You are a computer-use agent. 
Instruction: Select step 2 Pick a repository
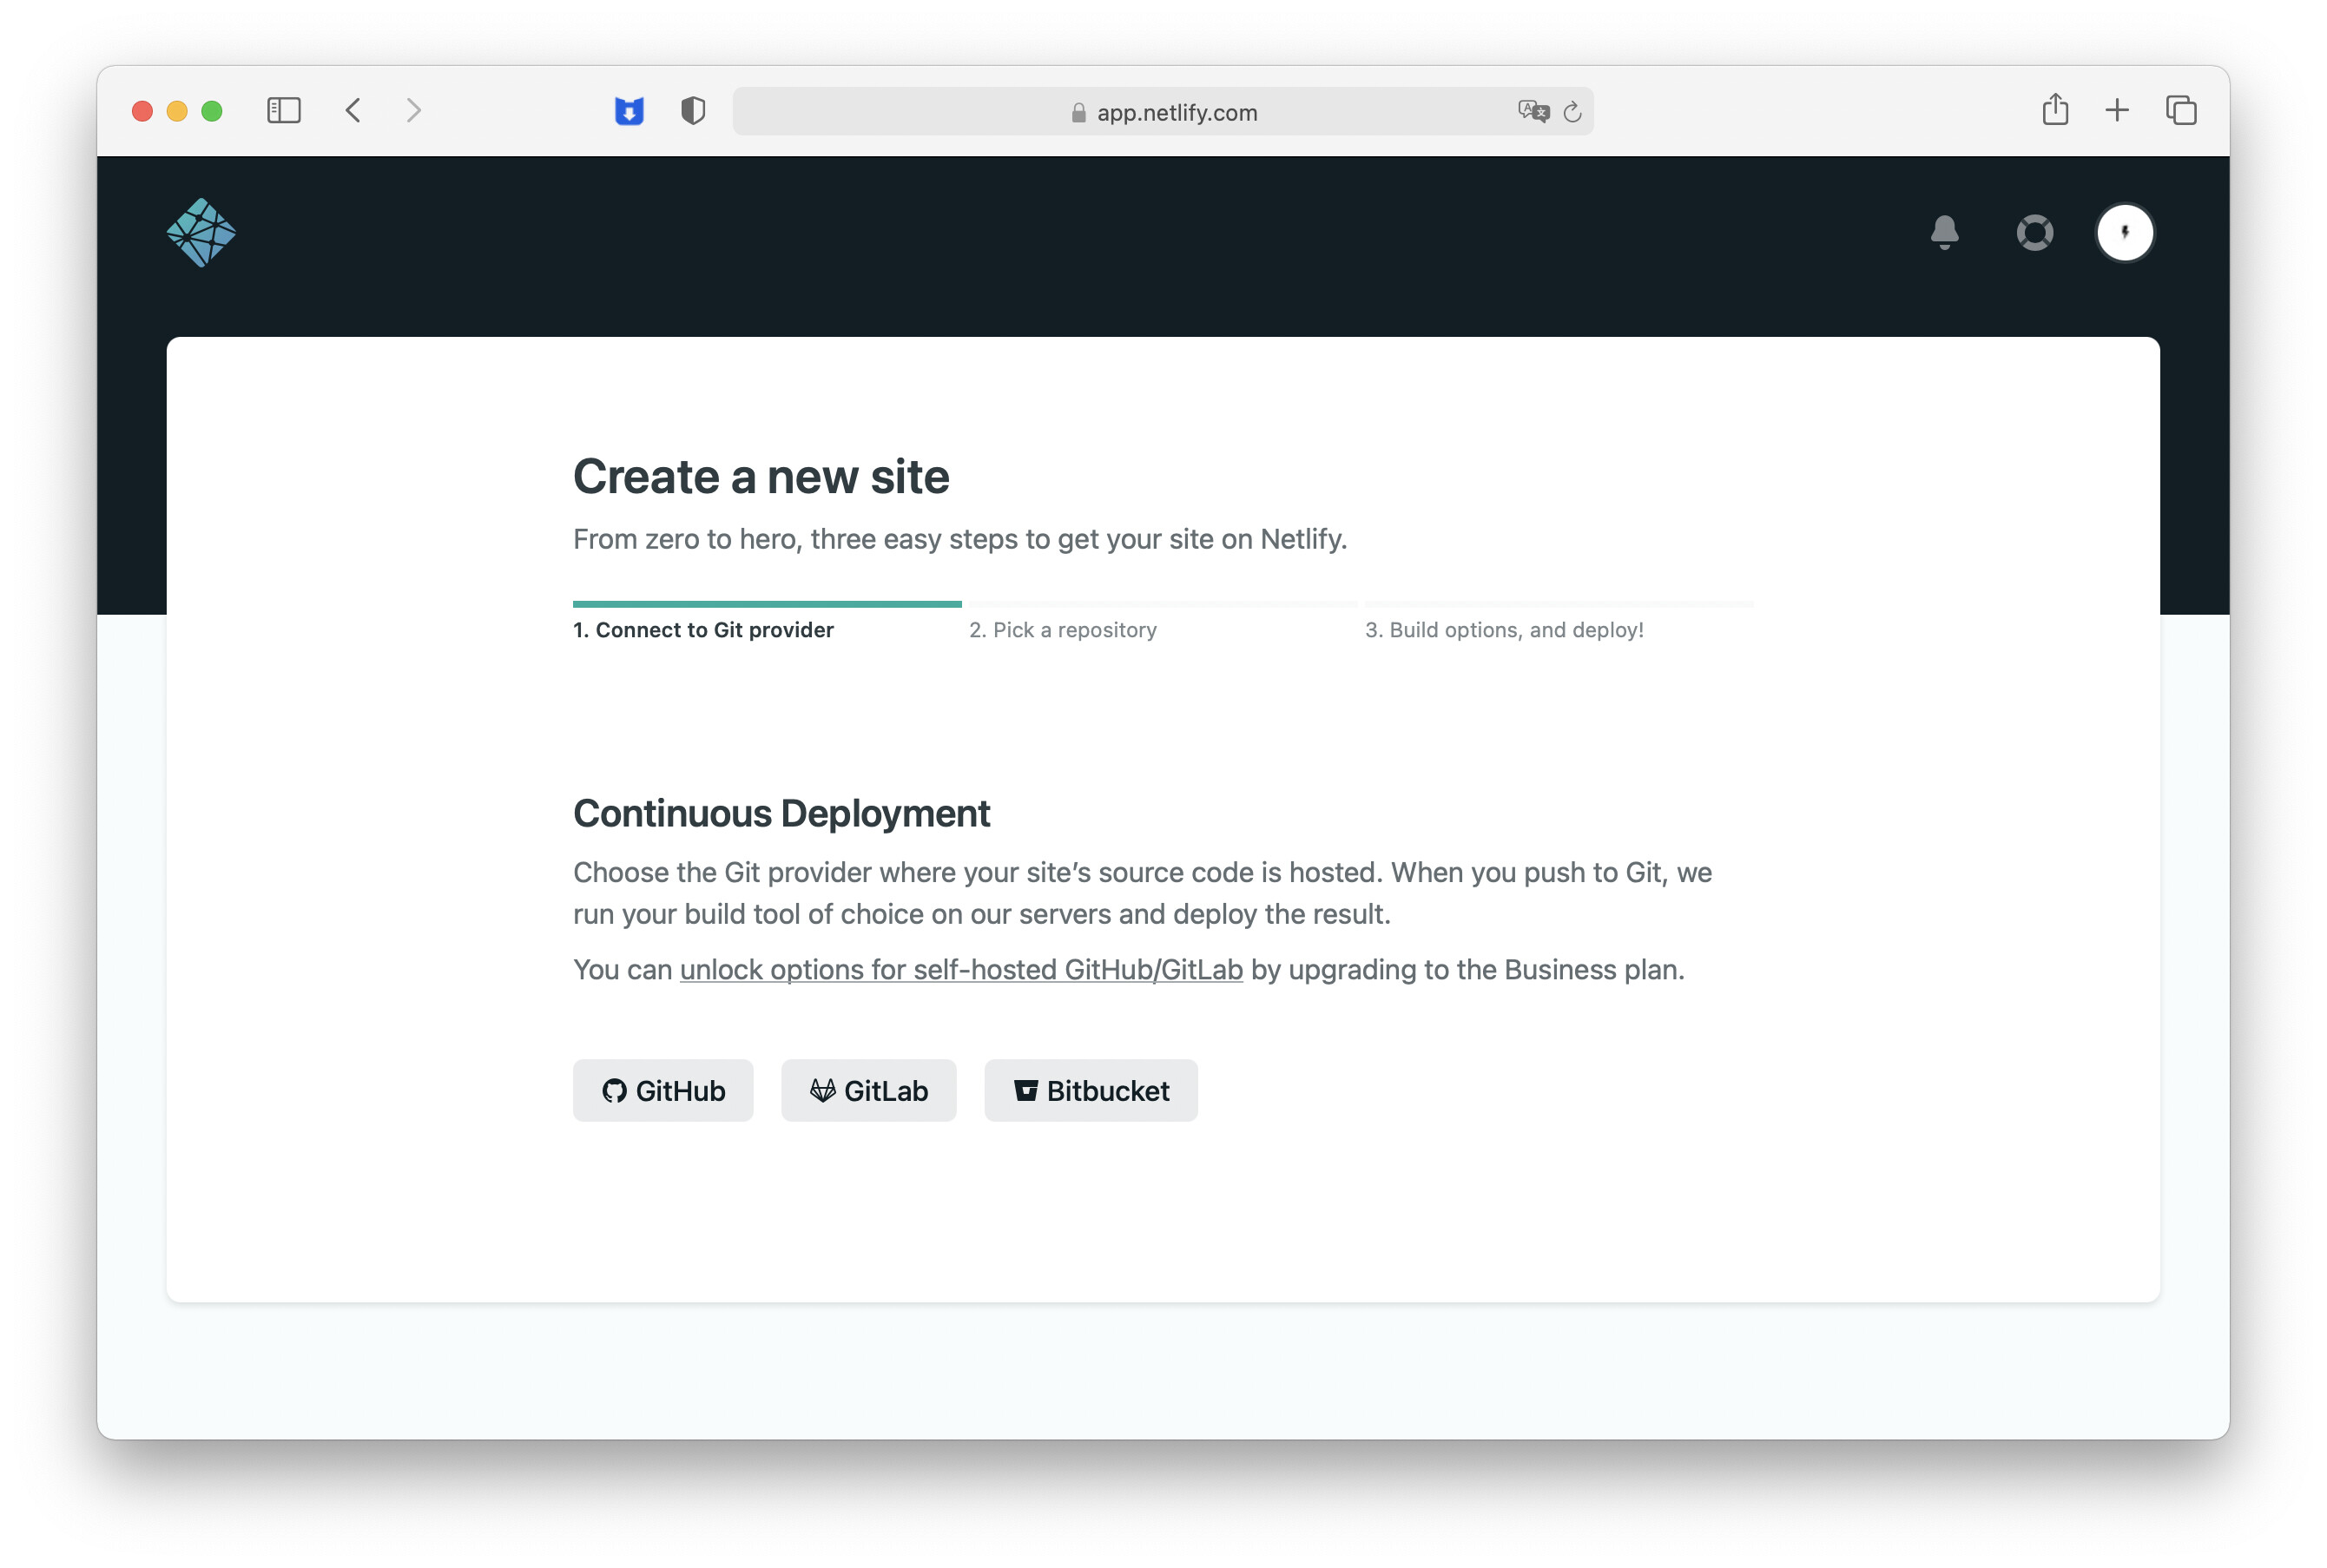[1062, 630]
